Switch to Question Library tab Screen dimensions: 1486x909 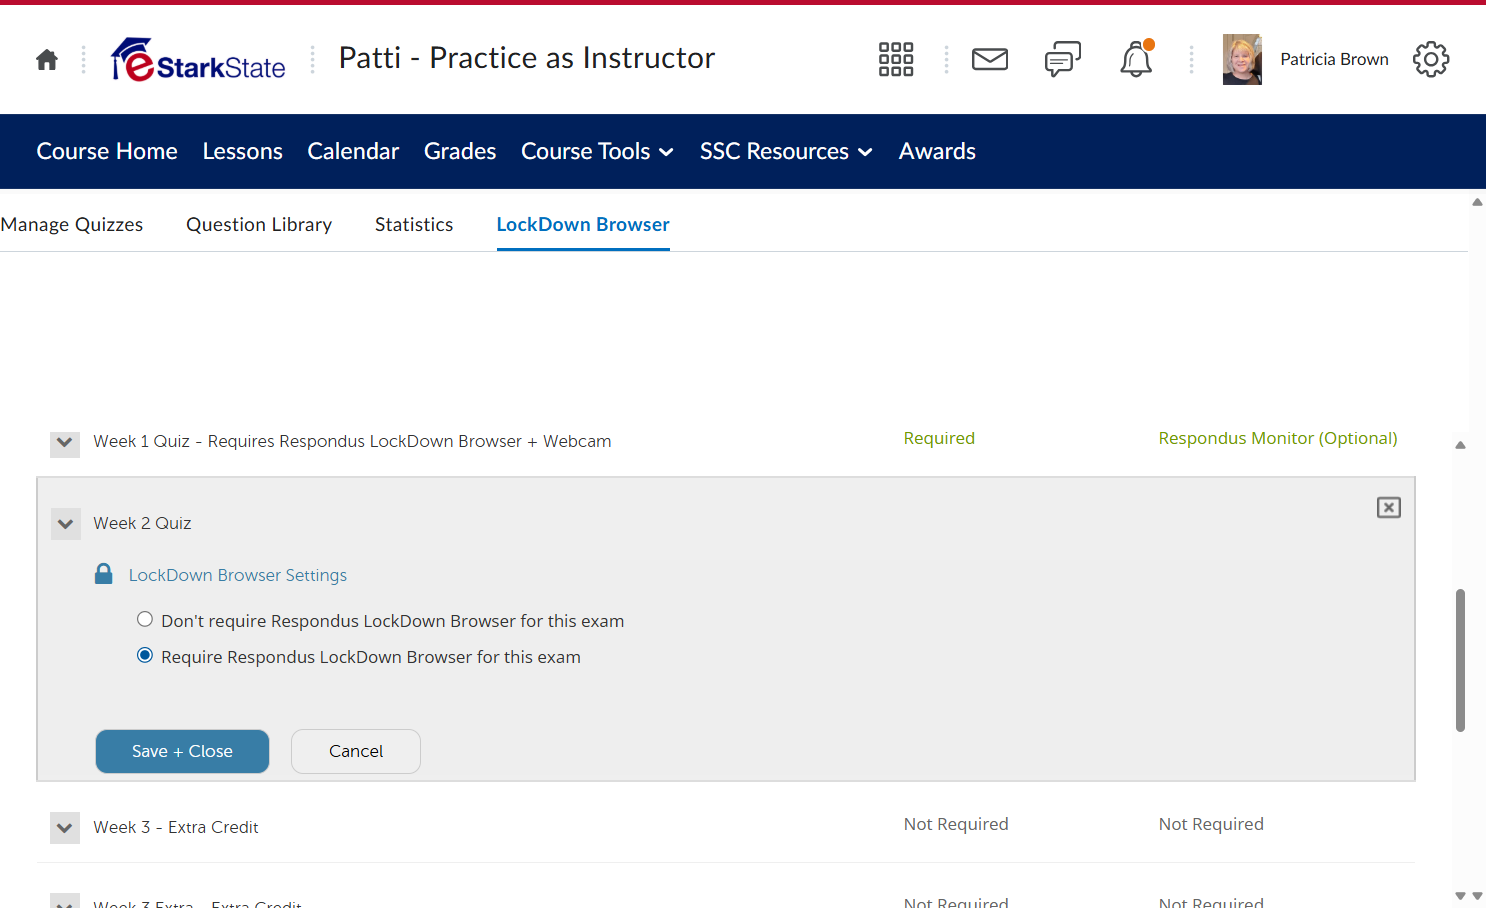[259, 225]
